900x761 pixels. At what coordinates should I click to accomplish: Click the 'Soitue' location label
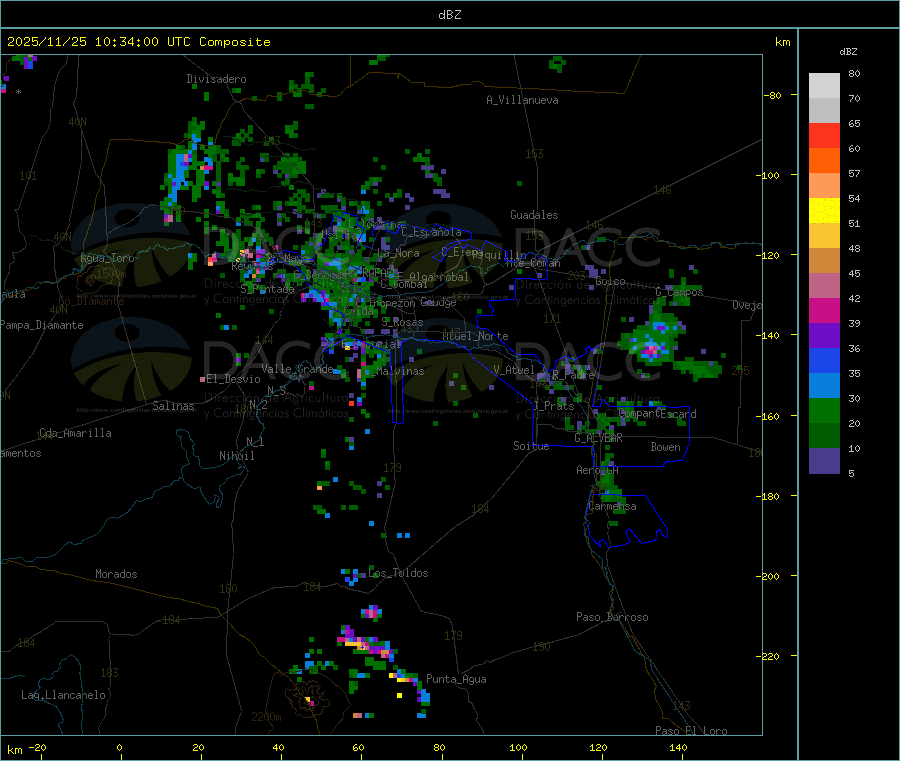coord(532,446)
